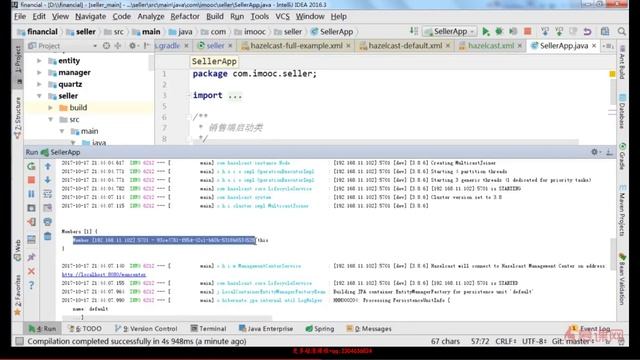This screenshot has height=360, width=640.
Task: Open the File menu
Action: click(20, 16)
